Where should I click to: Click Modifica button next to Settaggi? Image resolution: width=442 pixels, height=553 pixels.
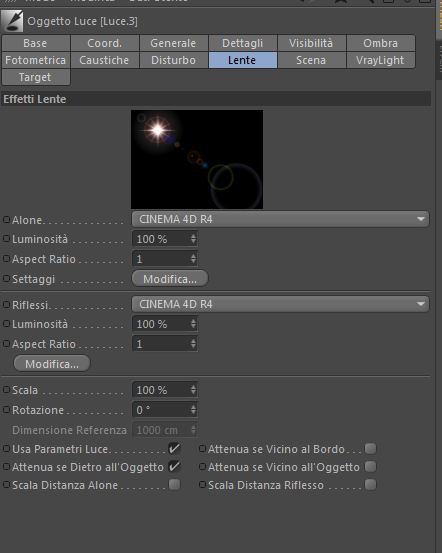pyautogui.click(x=170, y=279)
